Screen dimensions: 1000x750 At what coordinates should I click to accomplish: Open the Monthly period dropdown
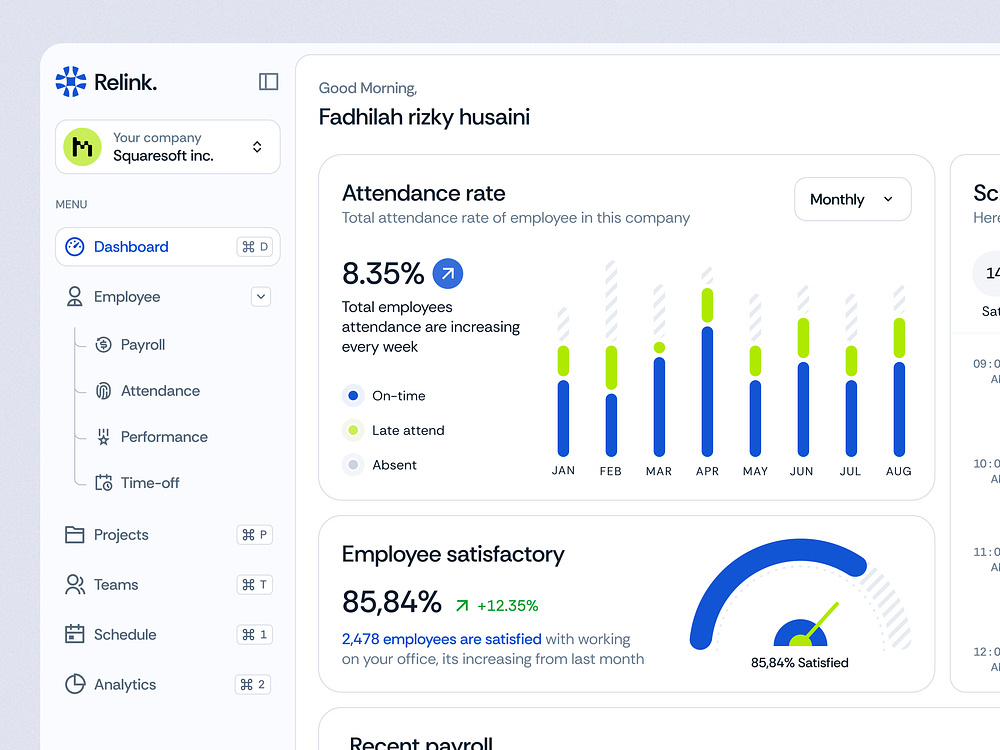point(852,199)
